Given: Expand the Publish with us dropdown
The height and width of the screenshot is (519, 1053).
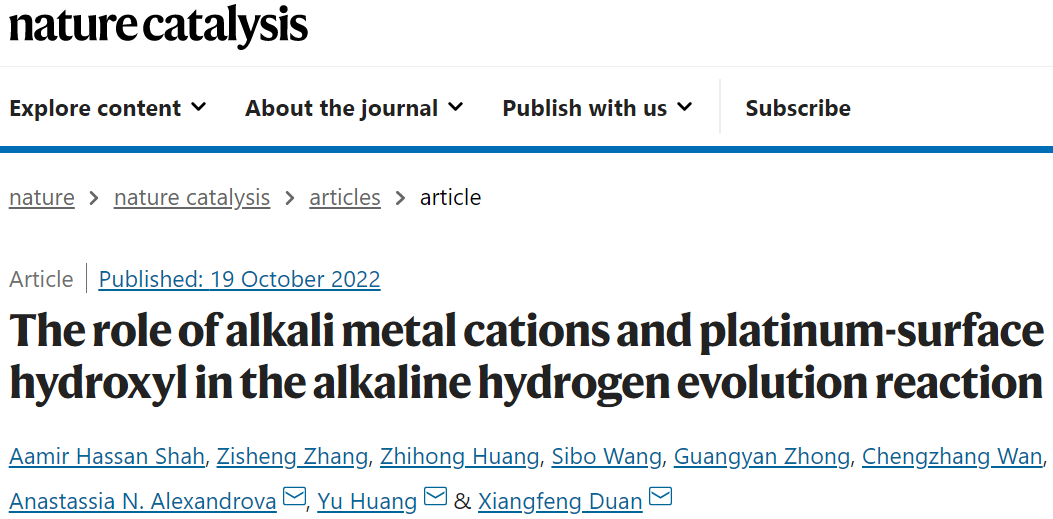Looking at the screenshot, I should [597, 107].
